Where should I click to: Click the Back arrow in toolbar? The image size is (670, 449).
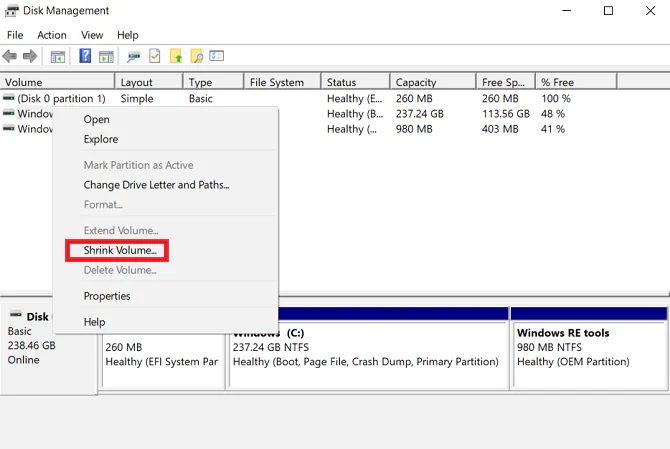[11, 56]
